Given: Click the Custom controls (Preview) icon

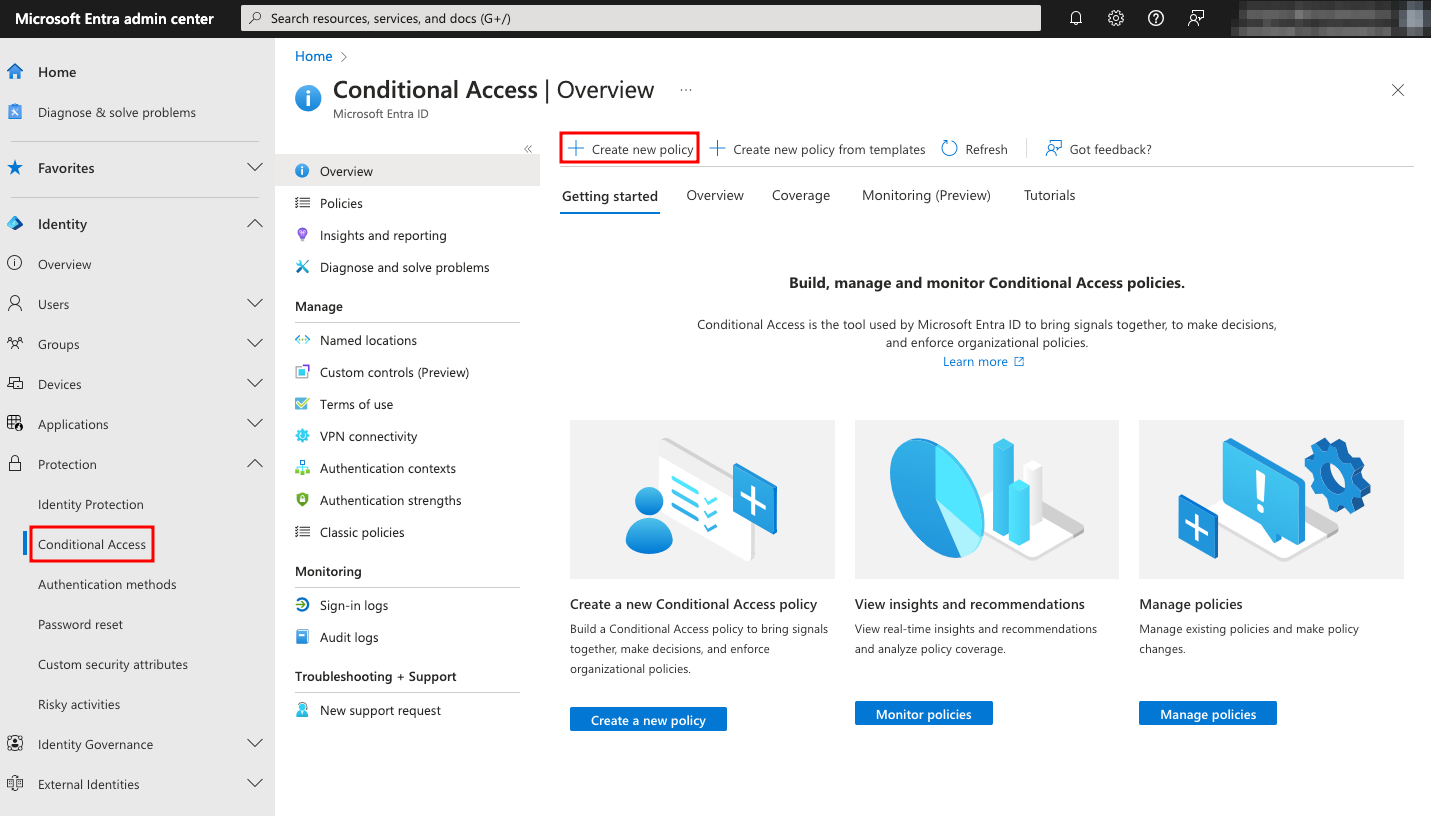Looking at the screenshot, I should click(302, 372).
